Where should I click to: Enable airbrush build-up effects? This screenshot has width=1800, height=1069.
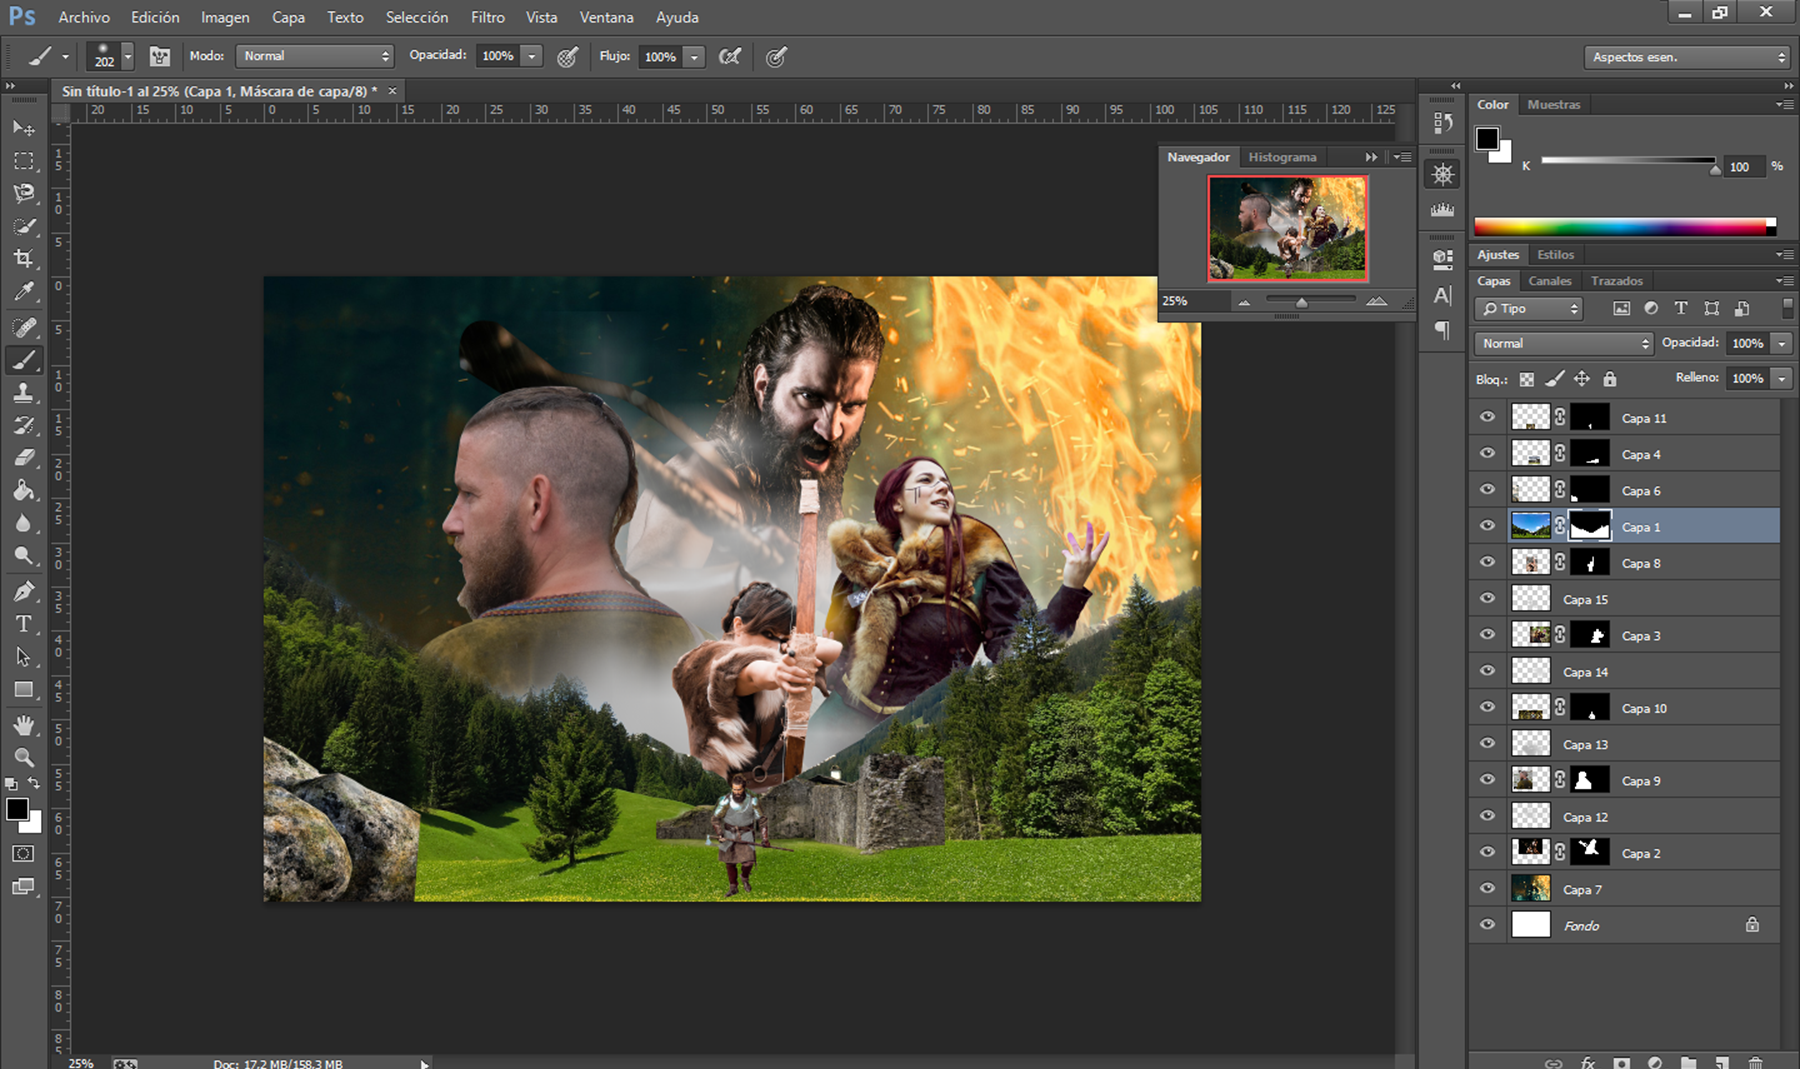click(731, 57)
